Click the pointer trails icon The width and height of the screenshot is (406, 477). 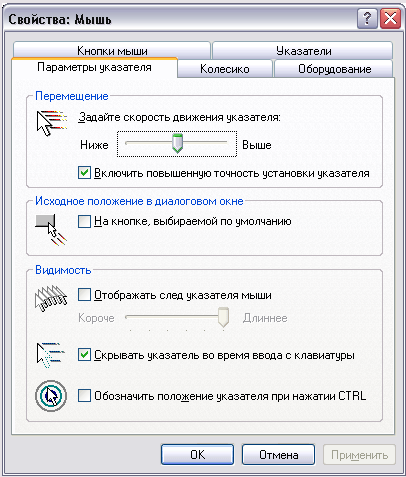click(51, 298)
